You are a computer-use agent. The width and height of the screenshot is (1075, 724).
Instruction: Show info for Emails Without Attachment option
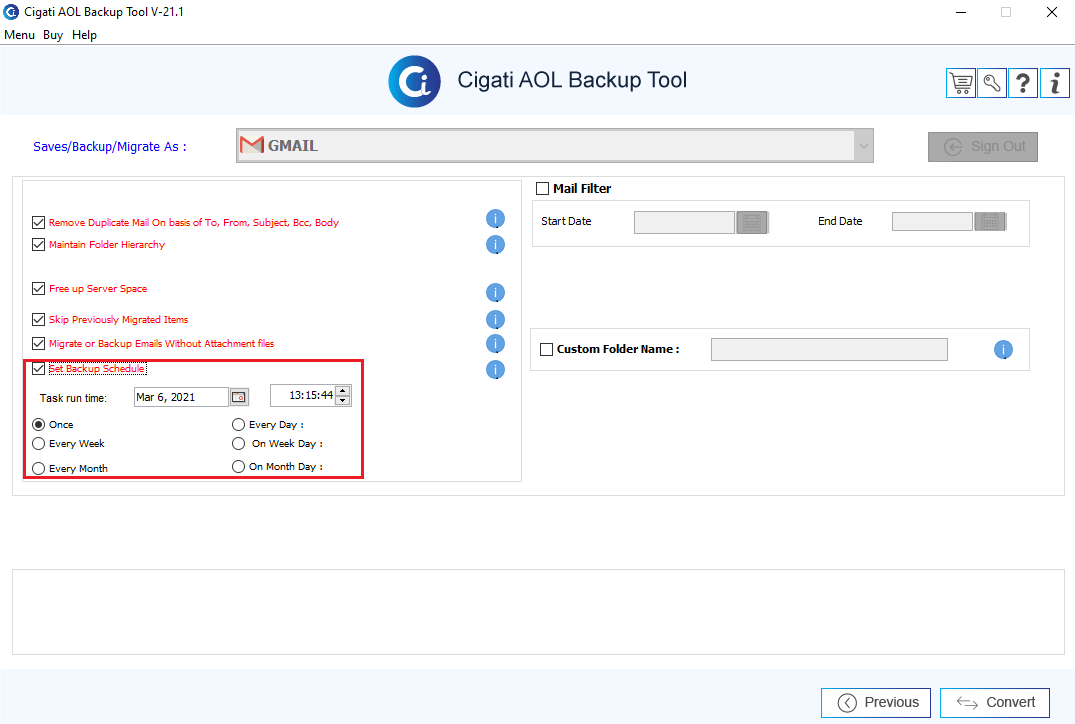495,343
